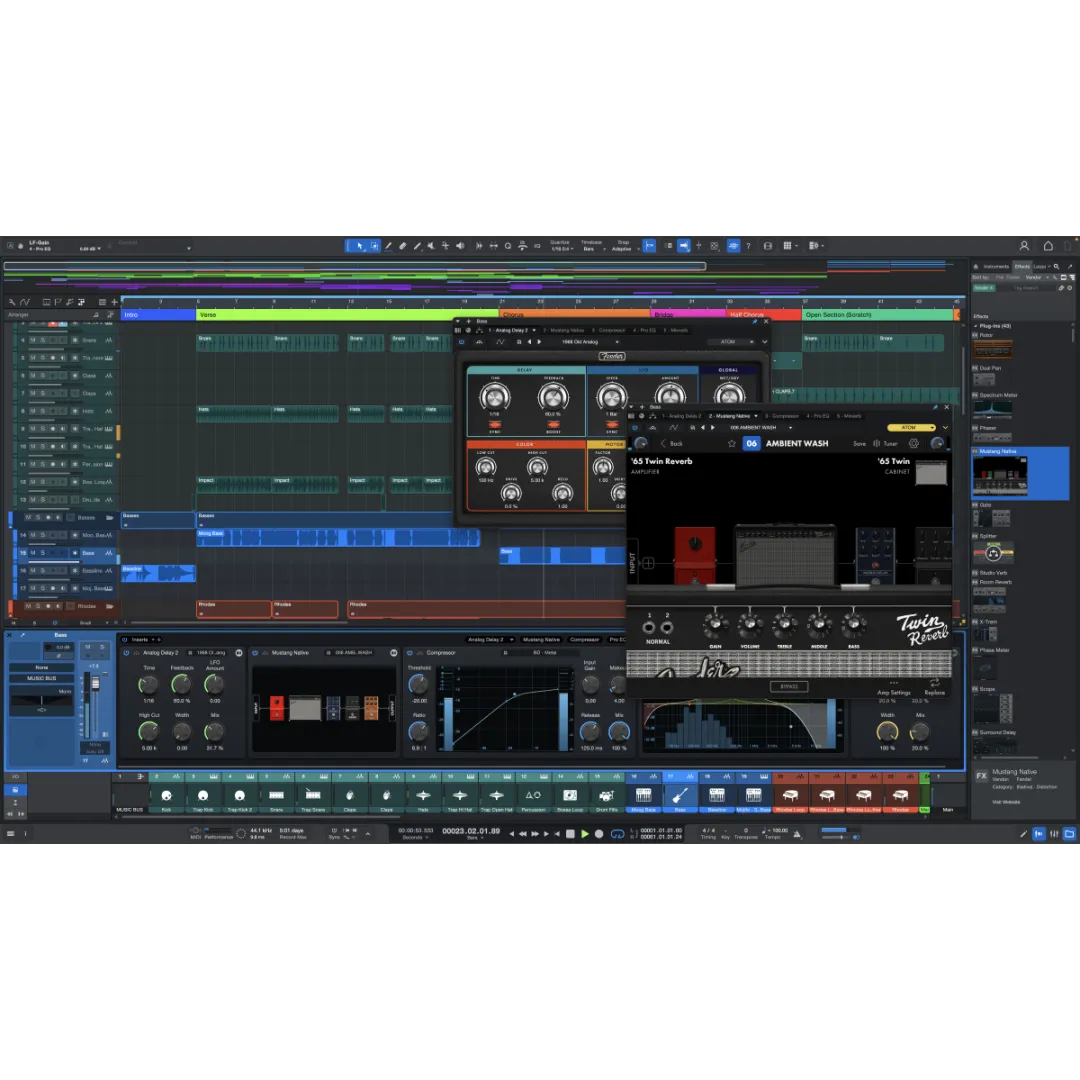This screenshot has height=1080, width=1080.
Task: Favorite the Ambient Wash preset star
Action: 732,444
